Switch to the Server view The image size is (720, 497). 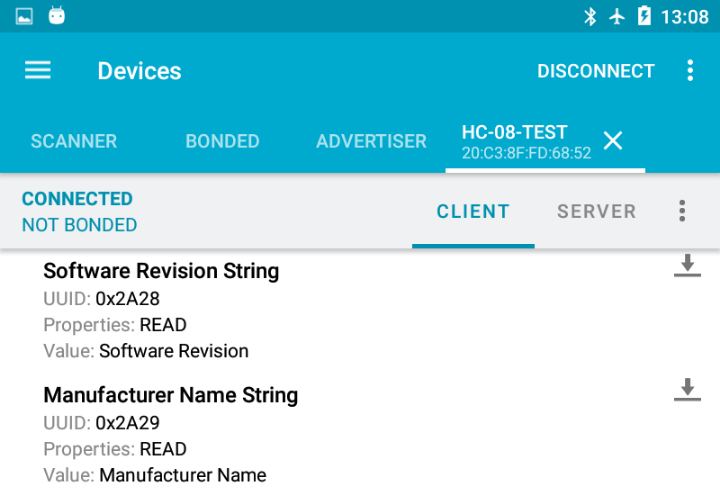click(x=597, y=211)
